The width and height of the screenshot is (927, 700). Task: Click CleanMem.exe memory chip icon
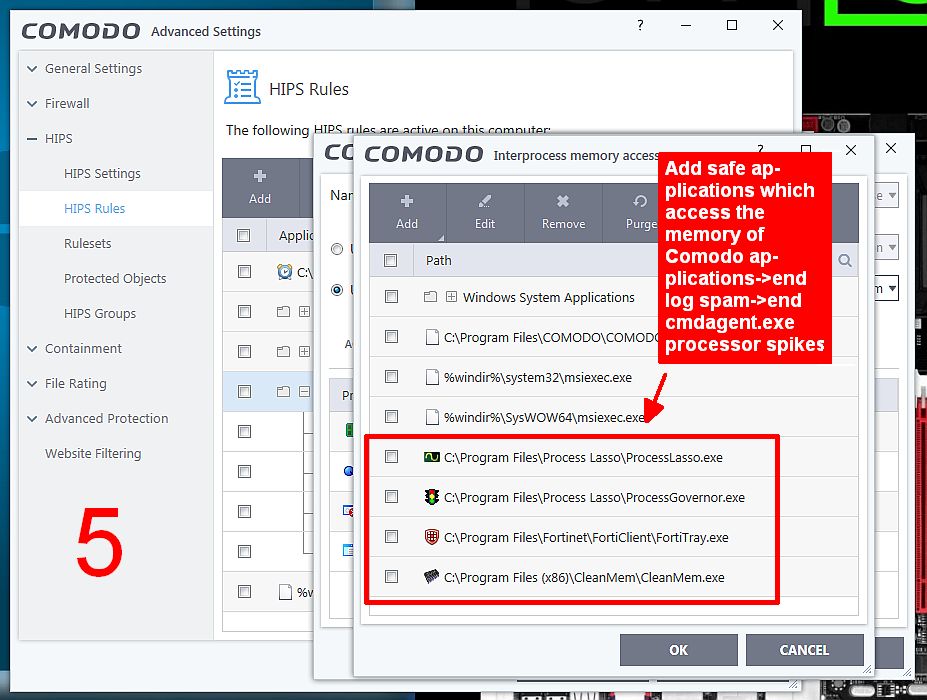432,576
